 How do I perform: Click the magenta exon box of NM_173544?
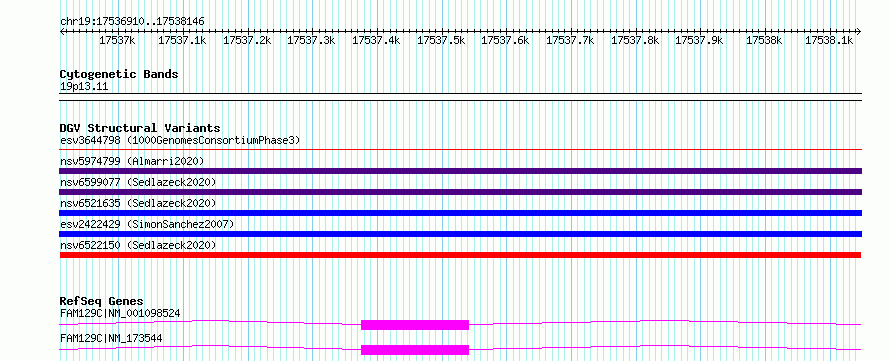click(x=415, y=350)
